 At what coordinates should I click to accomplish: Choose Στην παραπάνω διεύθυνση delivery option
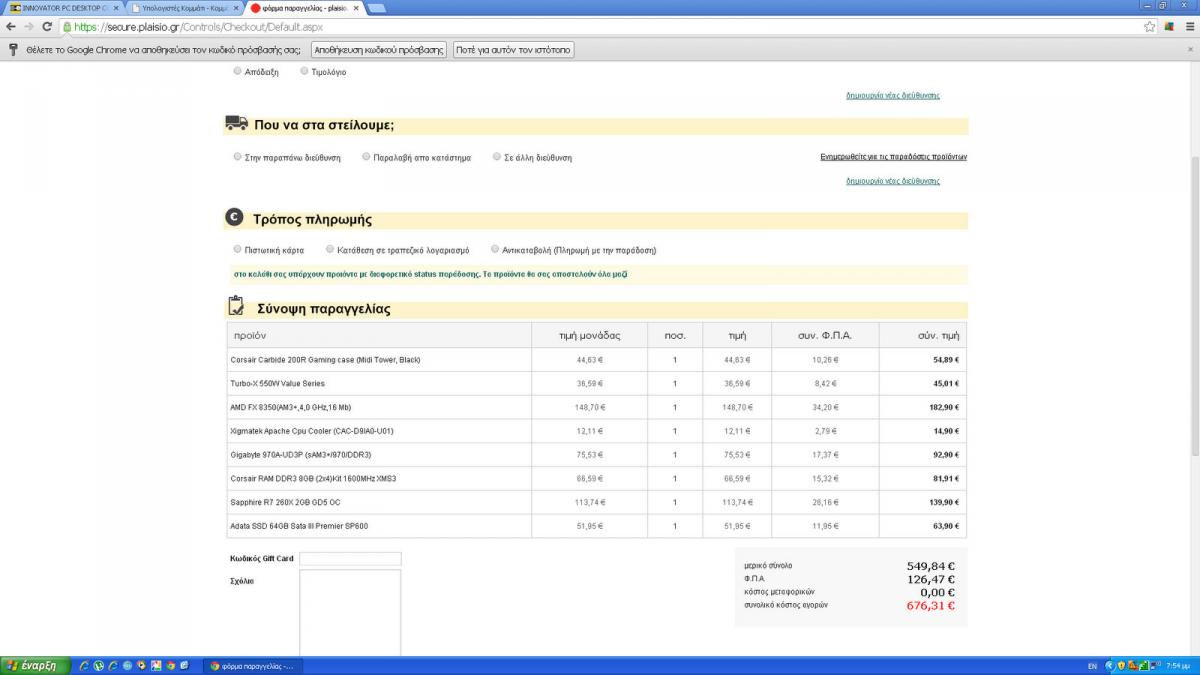coord(237,157)
